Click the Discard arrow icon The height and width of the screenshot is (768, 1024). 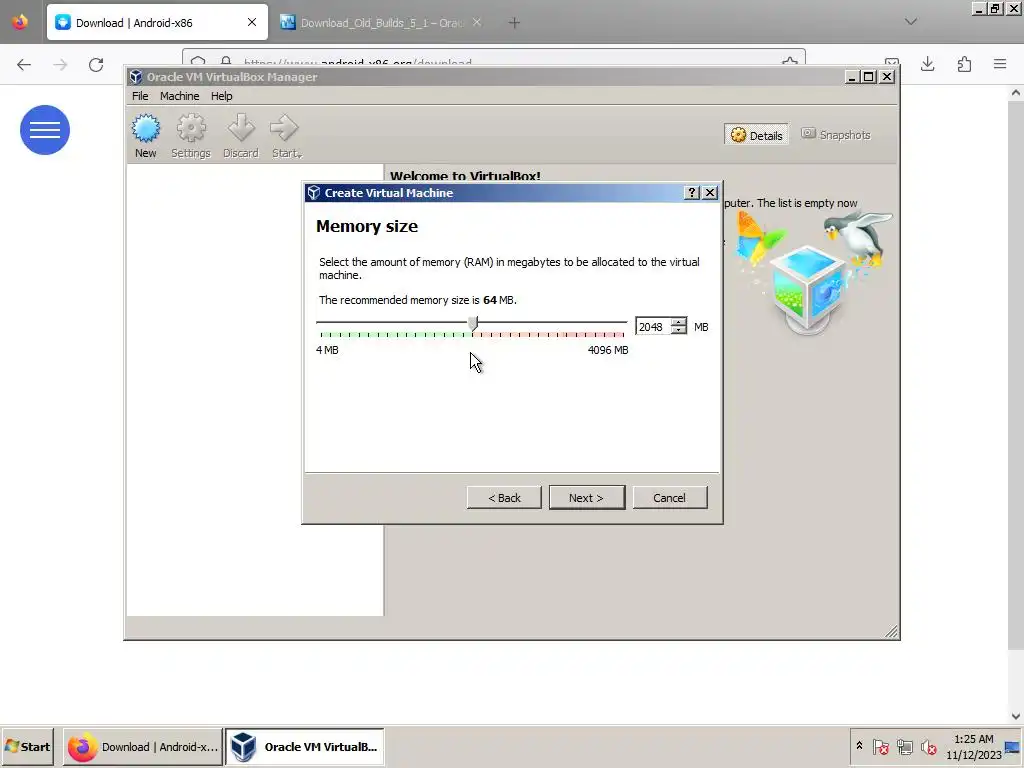point(241,136)
